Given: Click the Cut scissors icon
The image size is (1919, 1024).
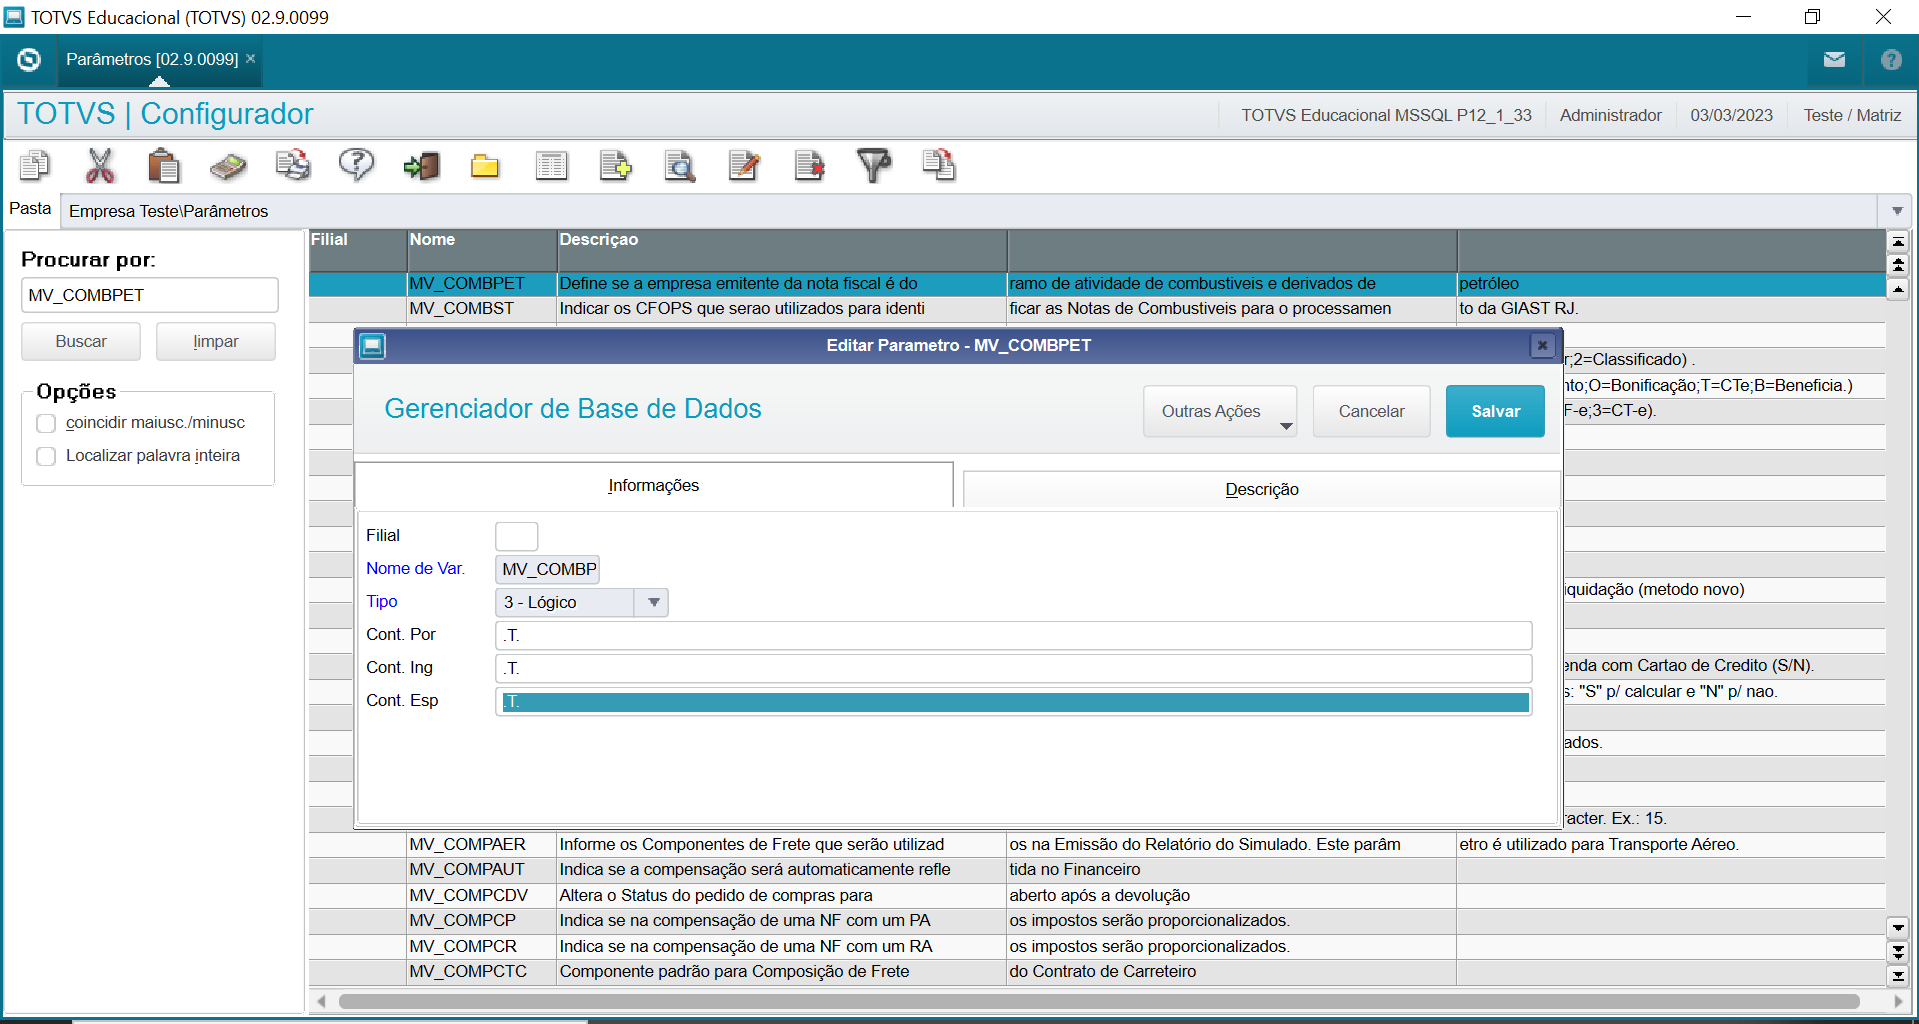Looking at the screenshot, I should pyautogui.click(x=100, y=165).
